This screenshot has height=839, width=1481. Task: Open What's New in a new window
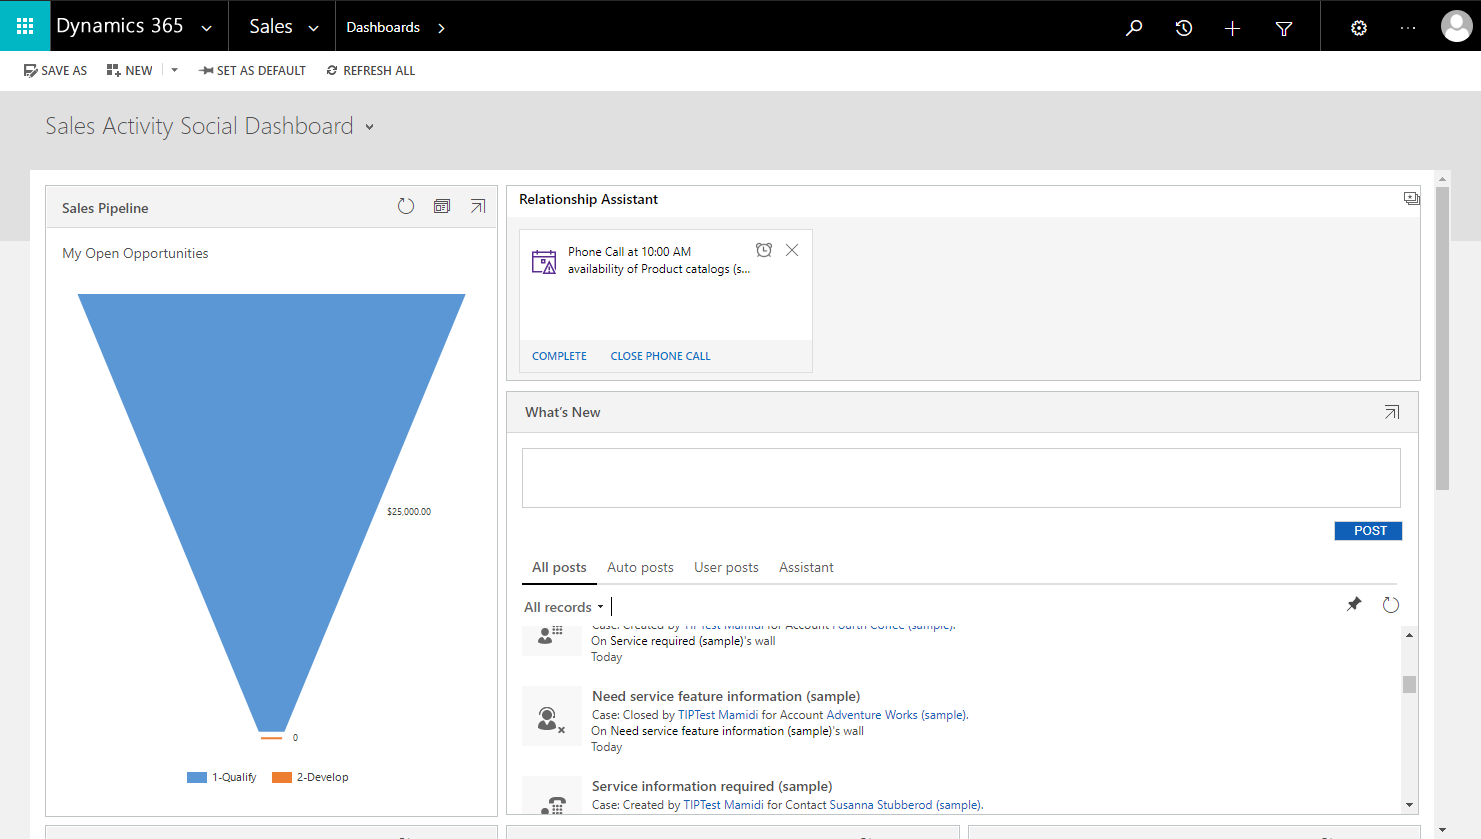click(x=1391, y=411)
